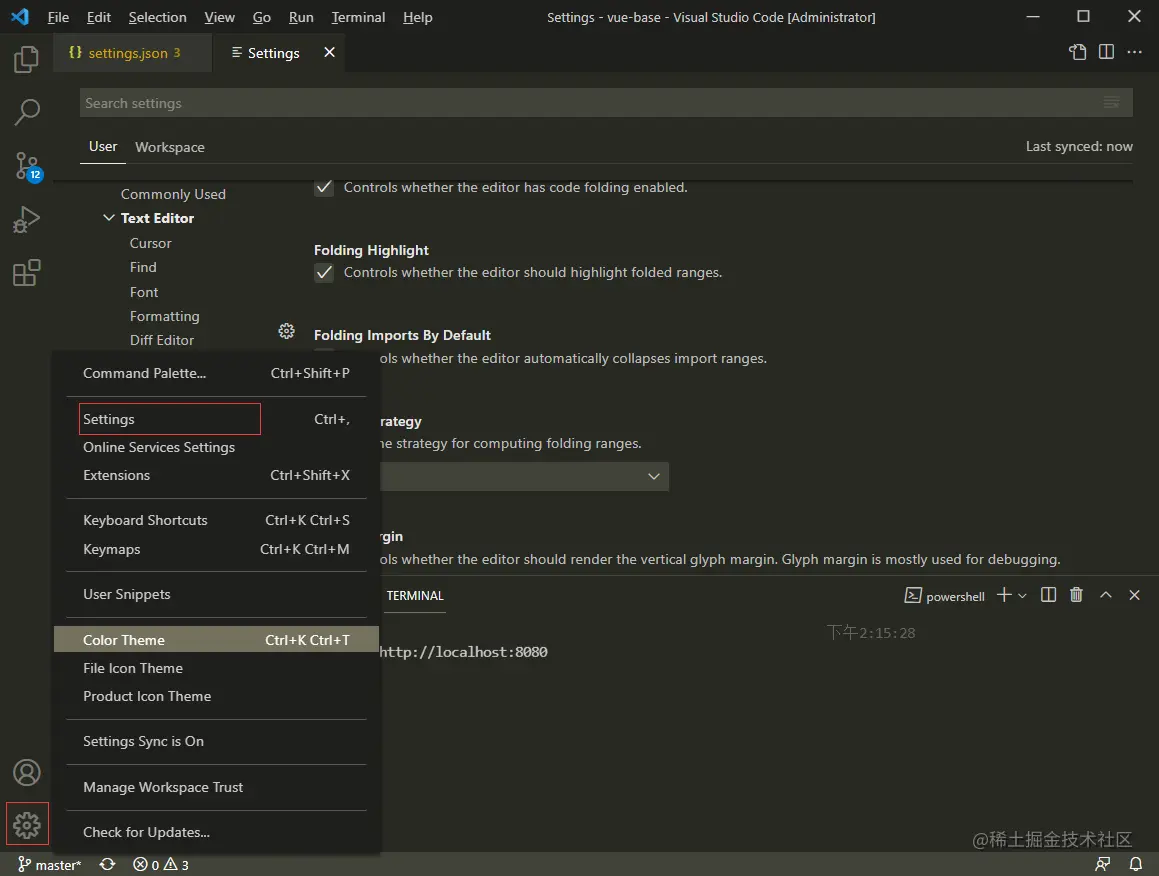Click gear icon beside Folding Imports By Default

click(x=287, y=331)
